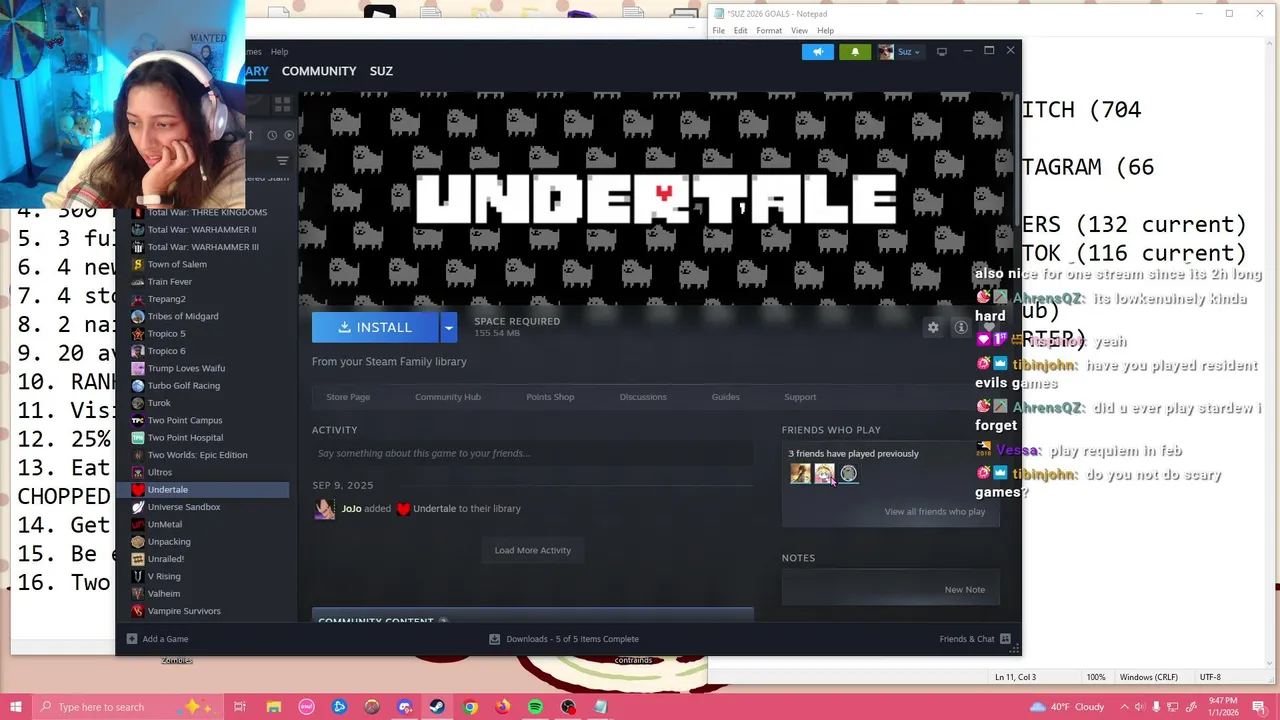Open the Guides link

tap(726, 397)
